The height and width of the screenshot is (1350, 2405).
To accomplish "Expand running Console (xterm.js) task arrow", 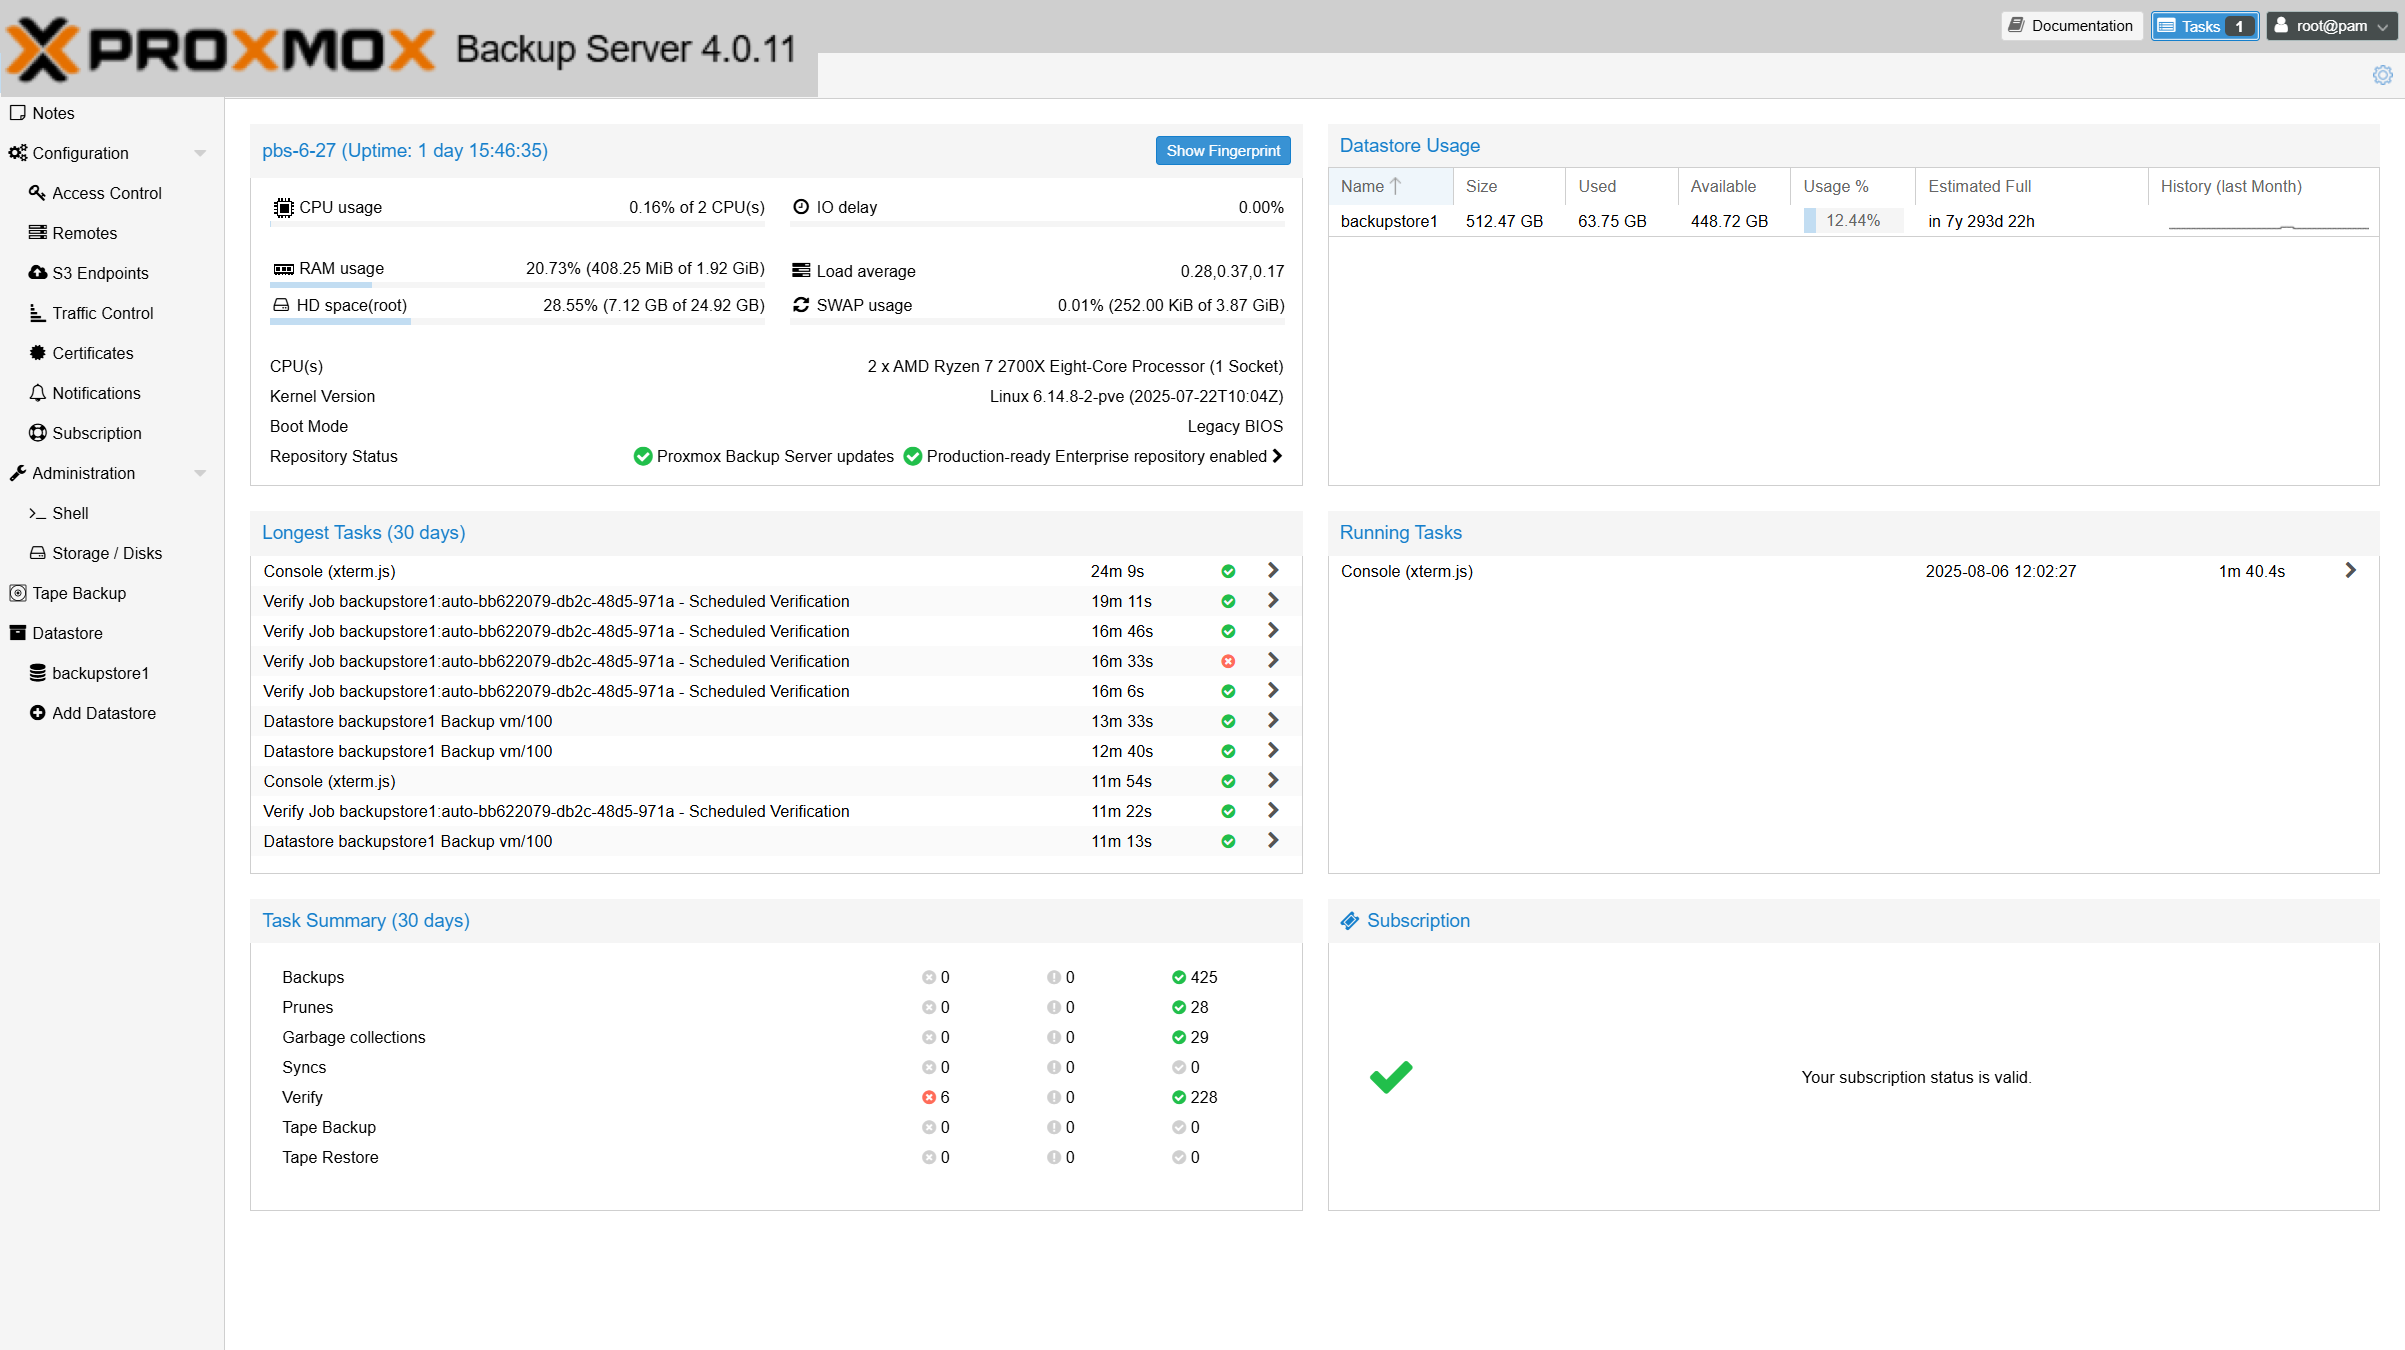I will pyautogui.click(x=2351, y=570).
